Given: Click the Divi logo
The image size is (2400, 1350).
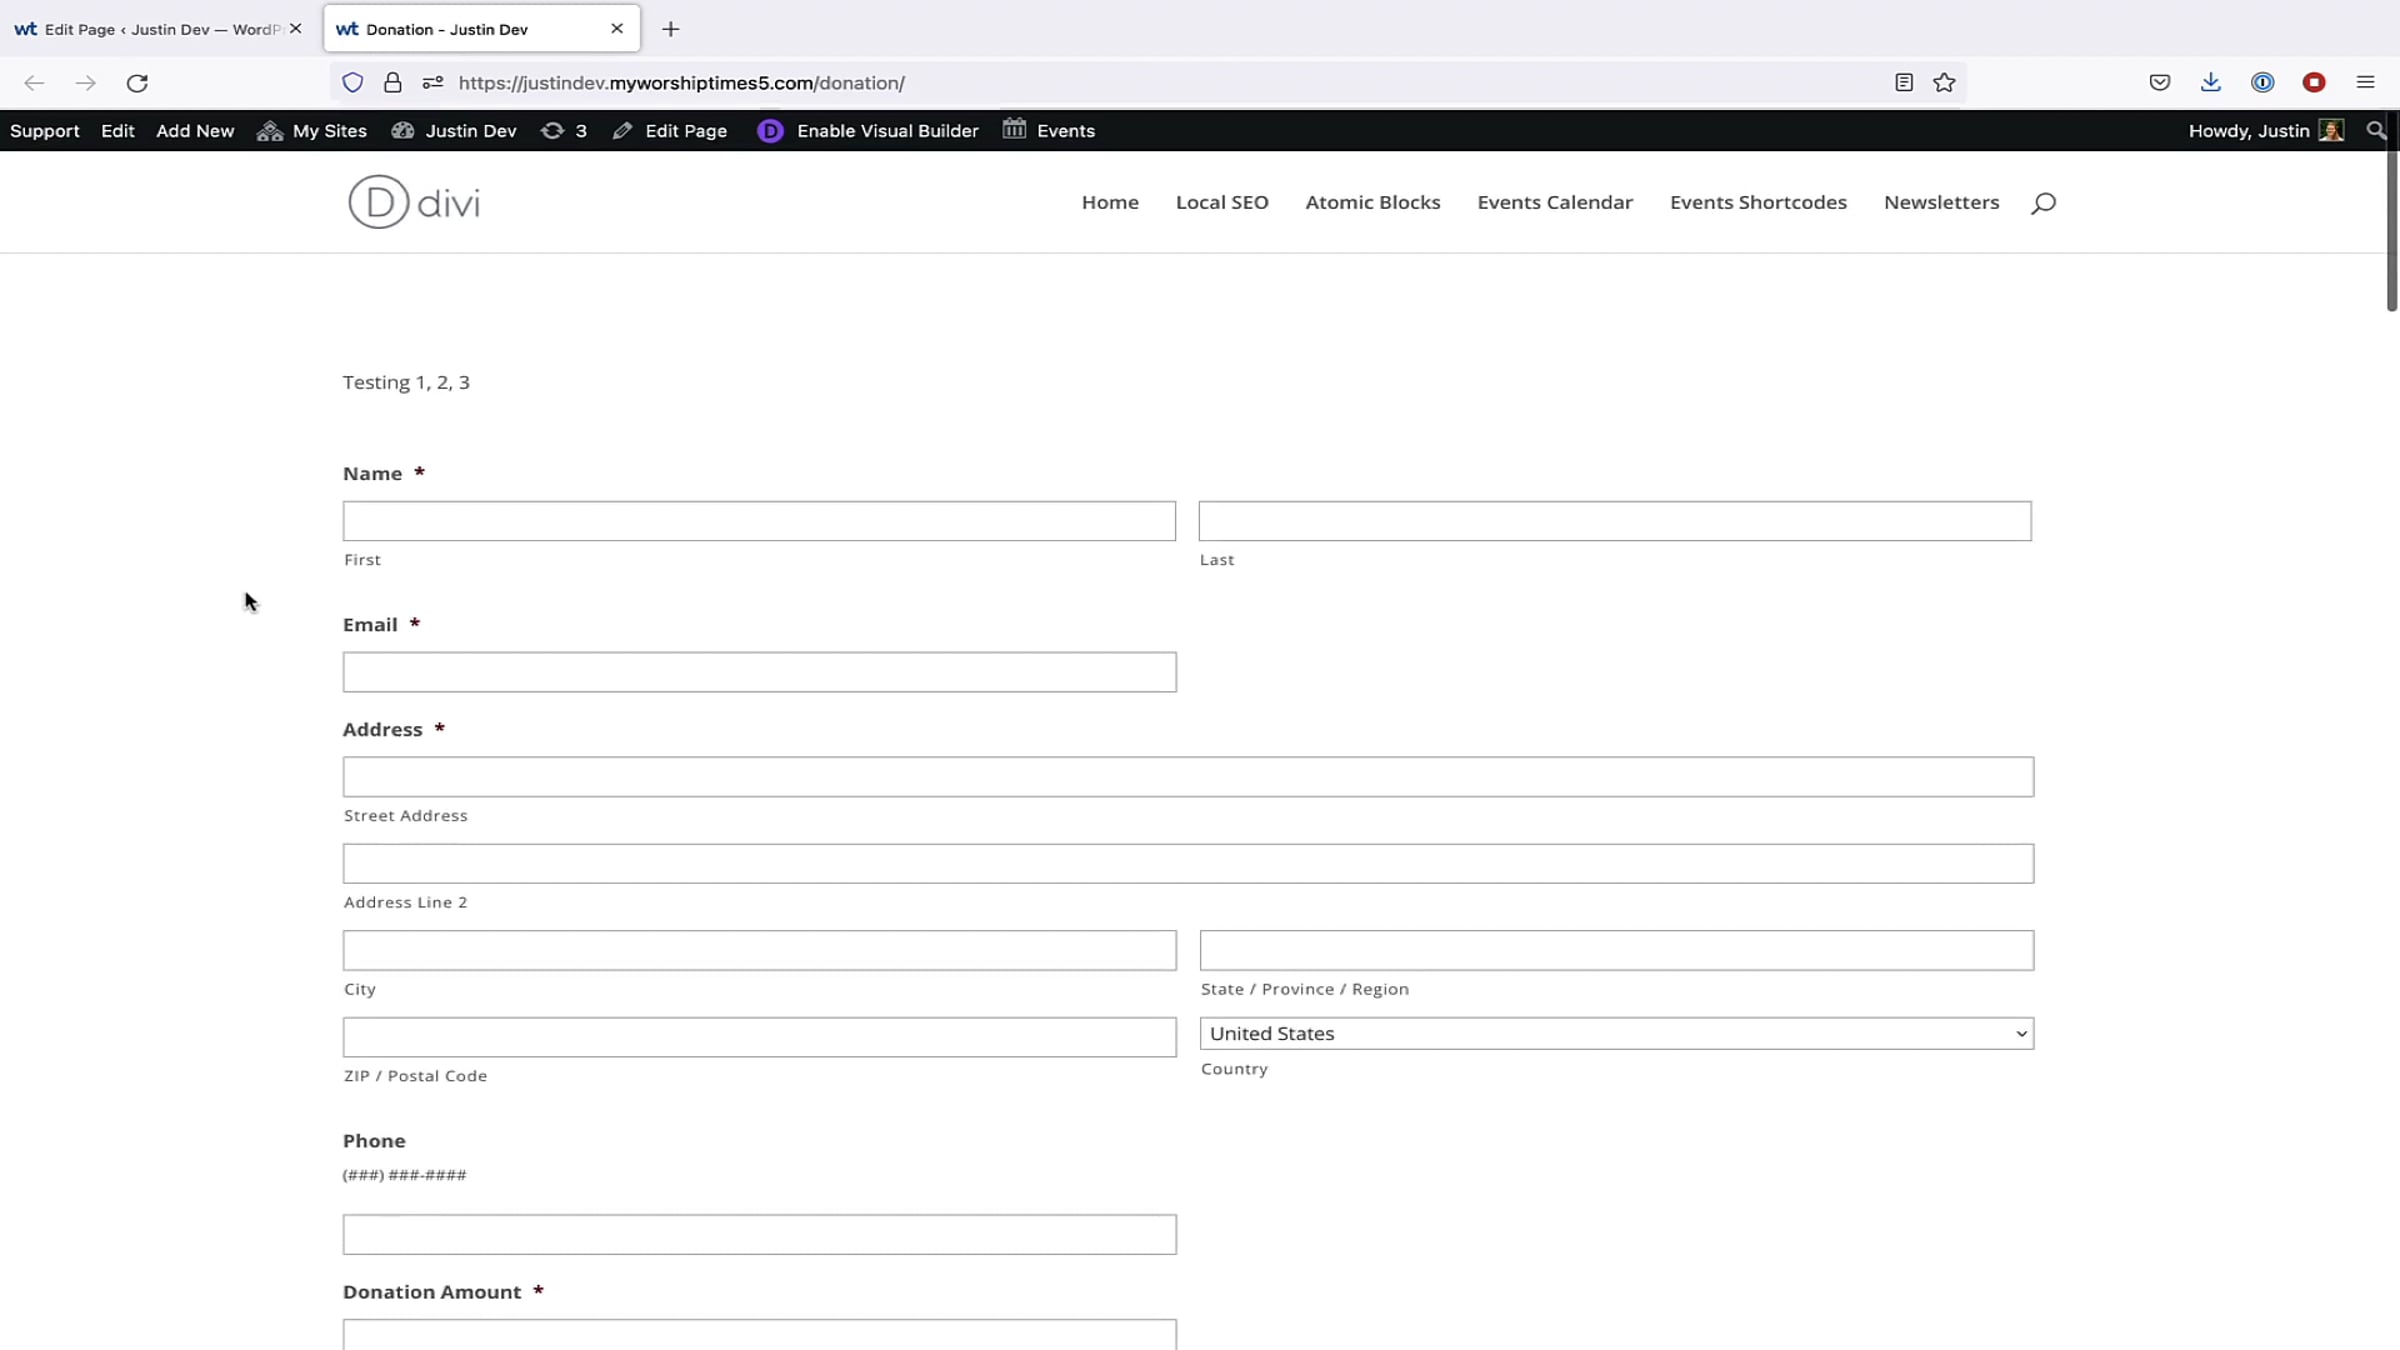Looking at the screenshot, I should tap(414, 202).
